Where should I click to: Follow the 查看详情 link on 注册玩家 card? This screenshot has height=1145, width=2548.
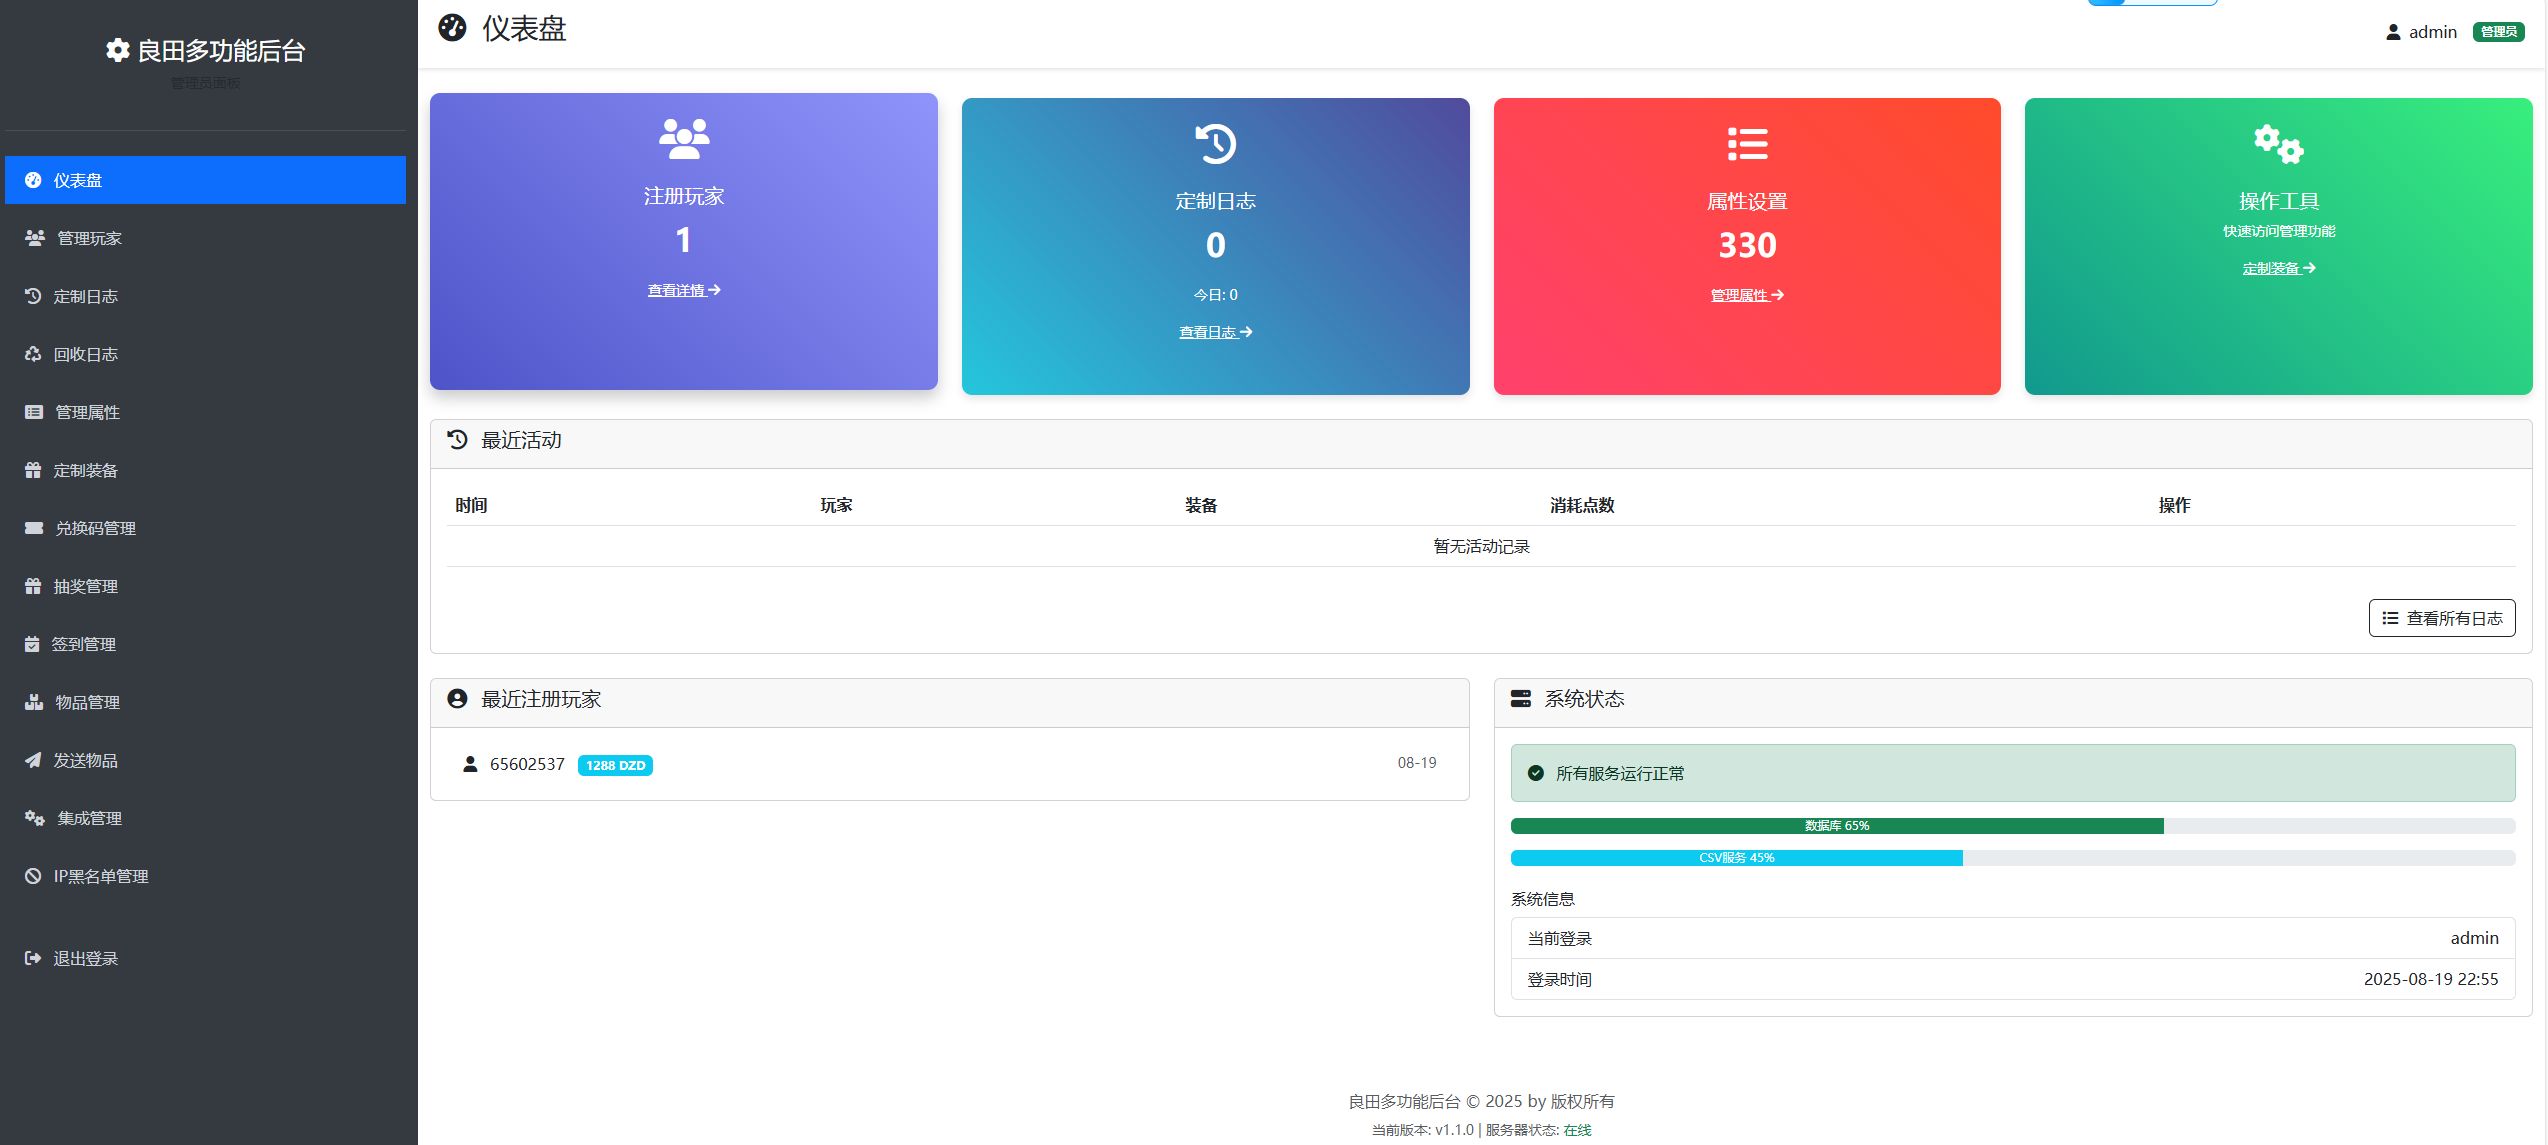[684, 290]
